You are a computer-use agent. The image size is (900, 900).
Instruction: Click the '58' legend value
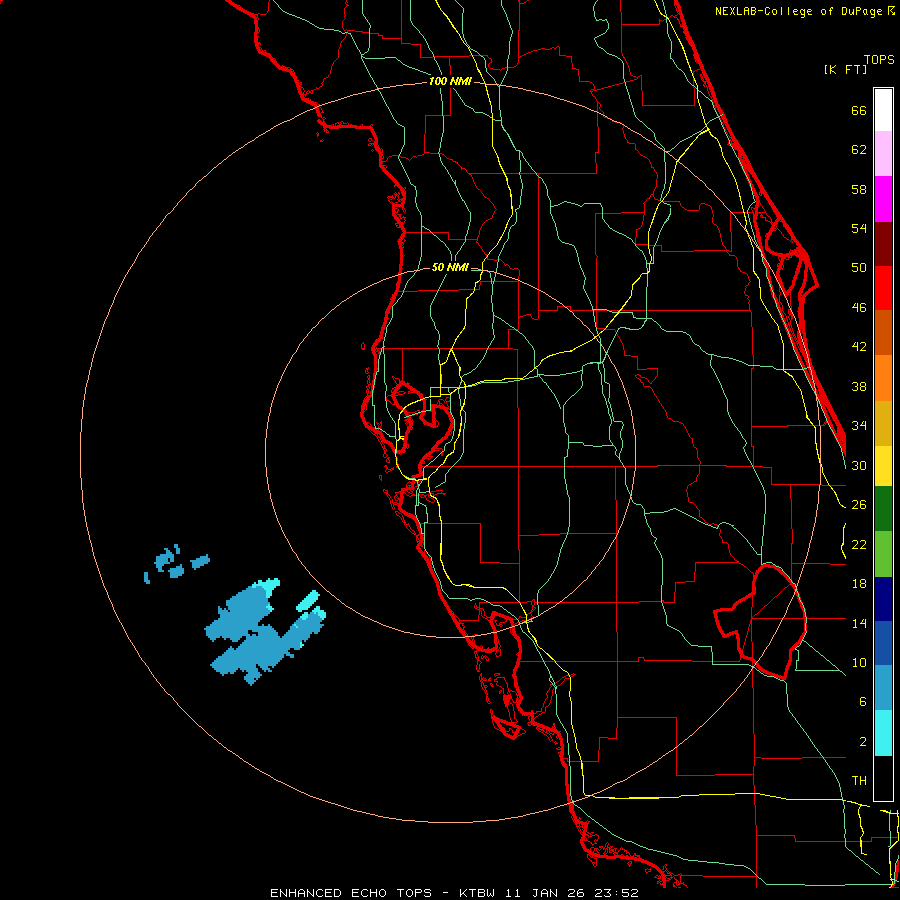coord(859,189)
